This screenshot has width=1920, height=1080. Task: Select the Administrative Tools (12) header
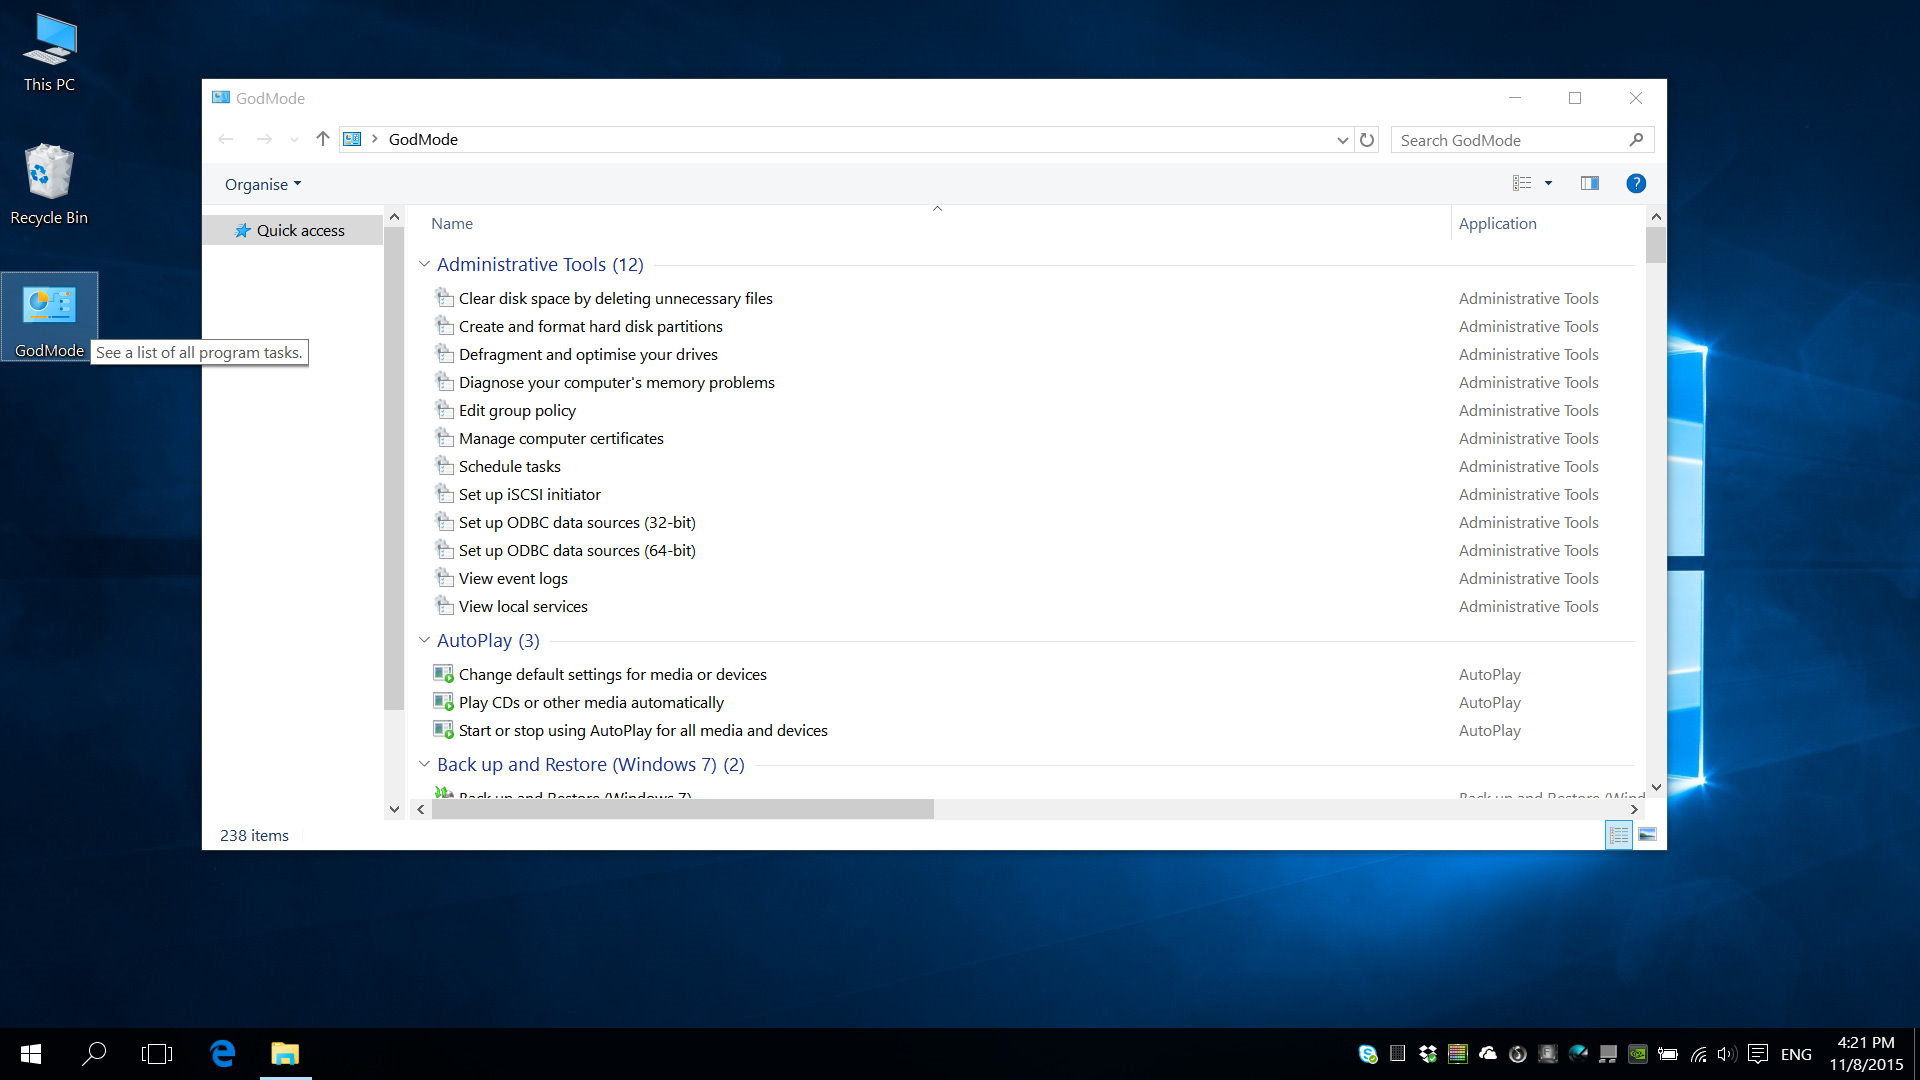click(540, 264)
